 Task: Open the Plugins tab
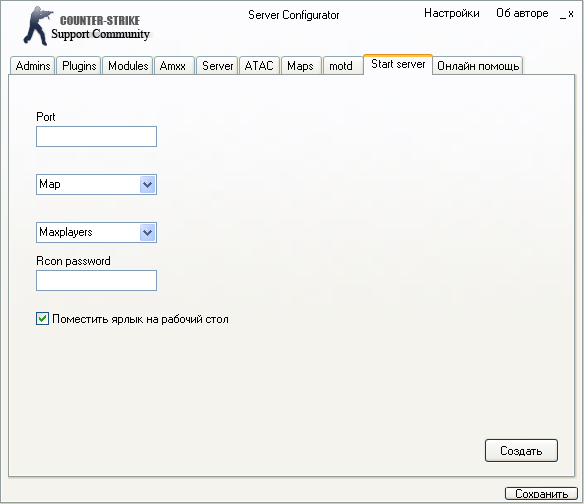pyautogui.click(x=79, y=66)
